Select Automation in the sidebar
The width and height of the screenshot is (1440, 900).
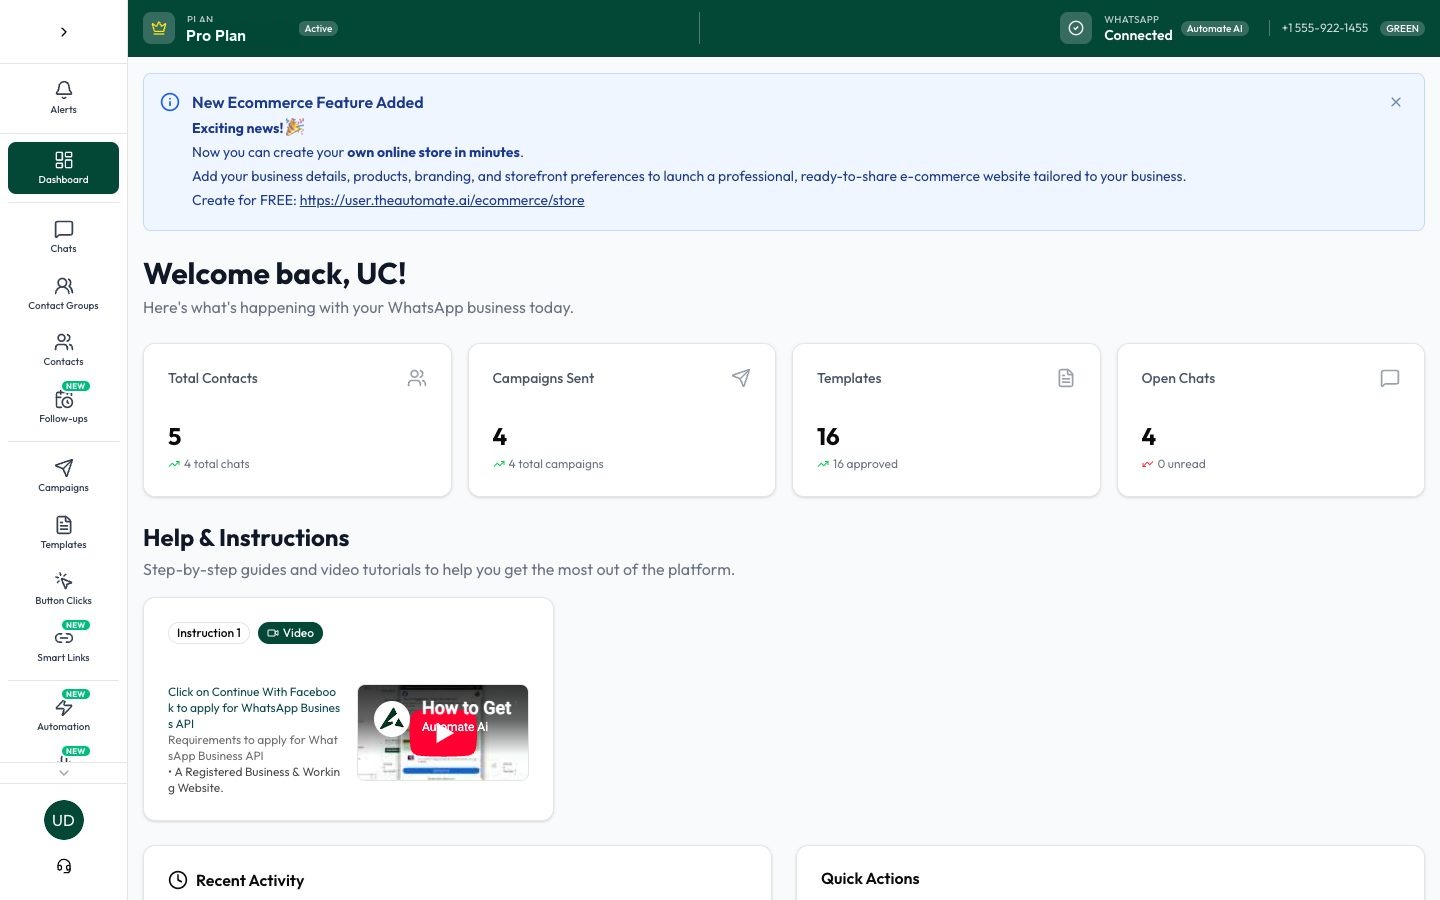click(63, 715)
